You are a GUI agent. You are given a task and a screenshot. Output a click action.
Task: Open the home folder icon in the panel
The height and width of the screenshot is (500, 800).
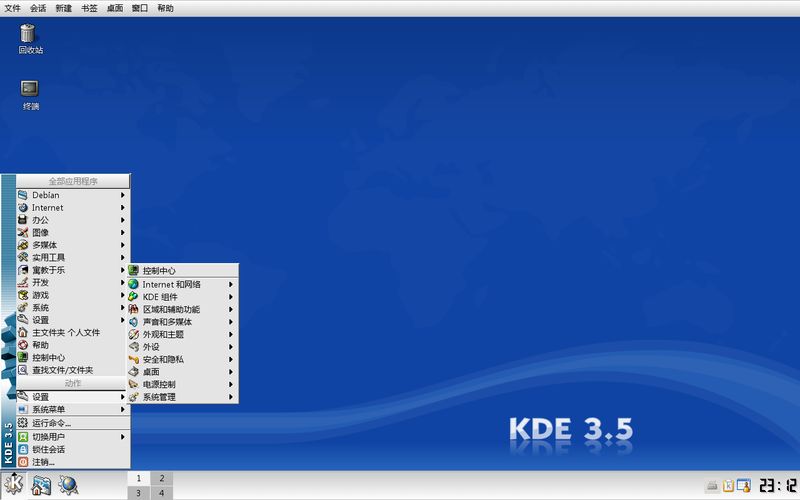pos(42,485)
